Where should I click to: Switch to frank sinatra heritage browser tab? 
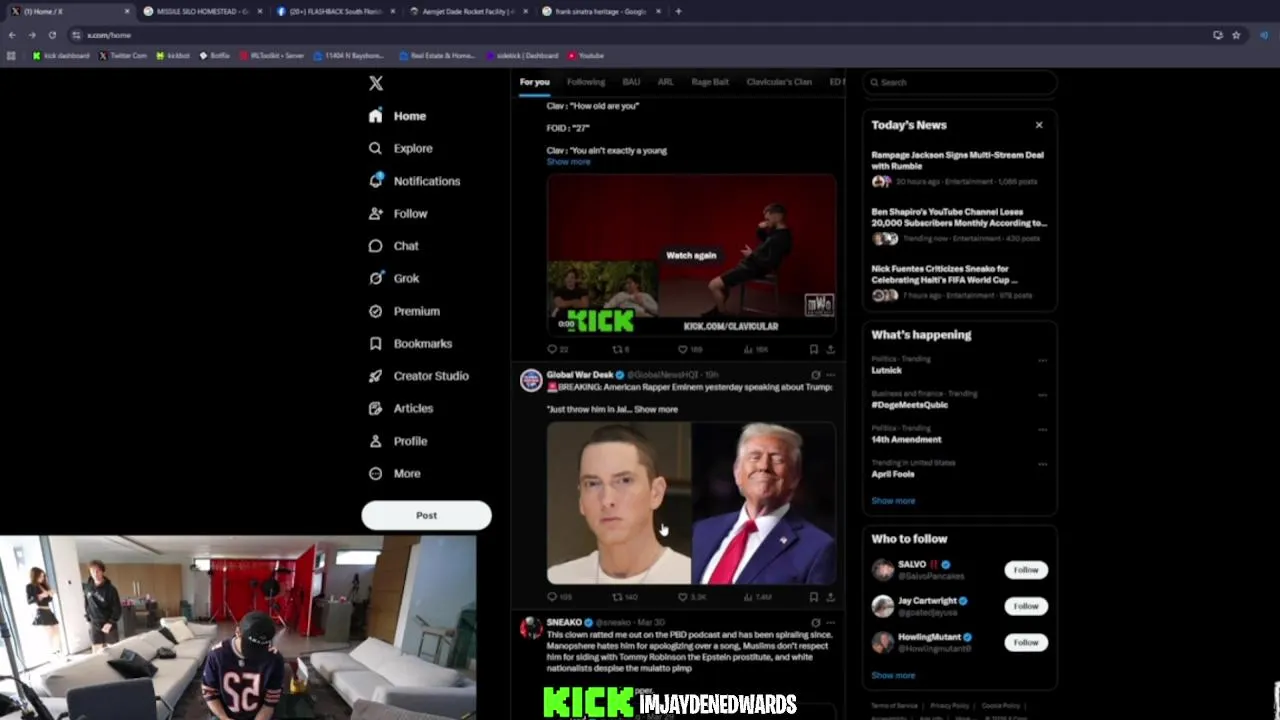point(603,11)
